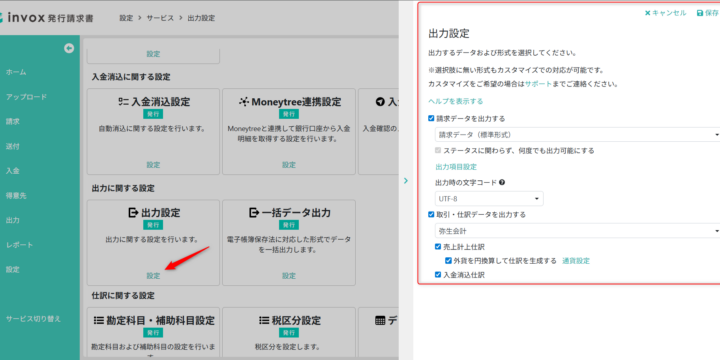
Task: Click 設定 in the breadcrumb
Action: click(x=126, y=18)
